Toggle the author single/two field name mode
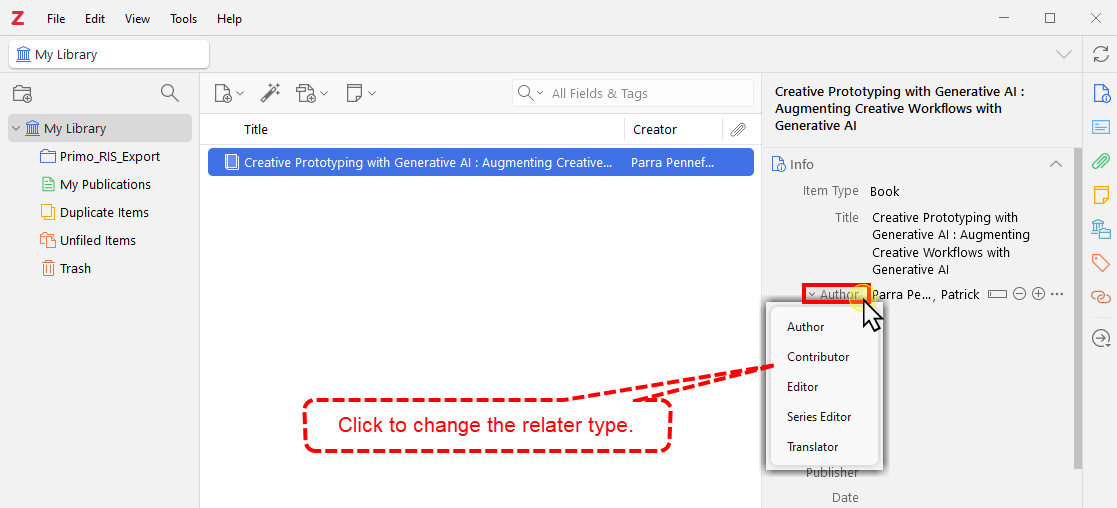Screen dimensions: 1117x508 tap(997, 294)
